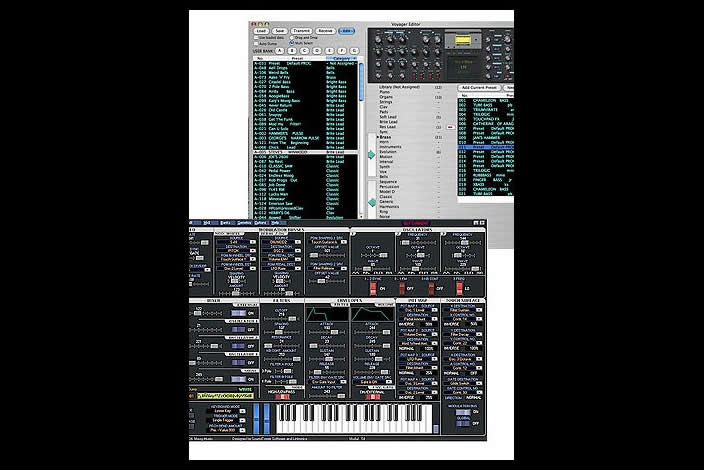
Task: Select the highlighted preset row 011
Action: (x=485, y=147)
